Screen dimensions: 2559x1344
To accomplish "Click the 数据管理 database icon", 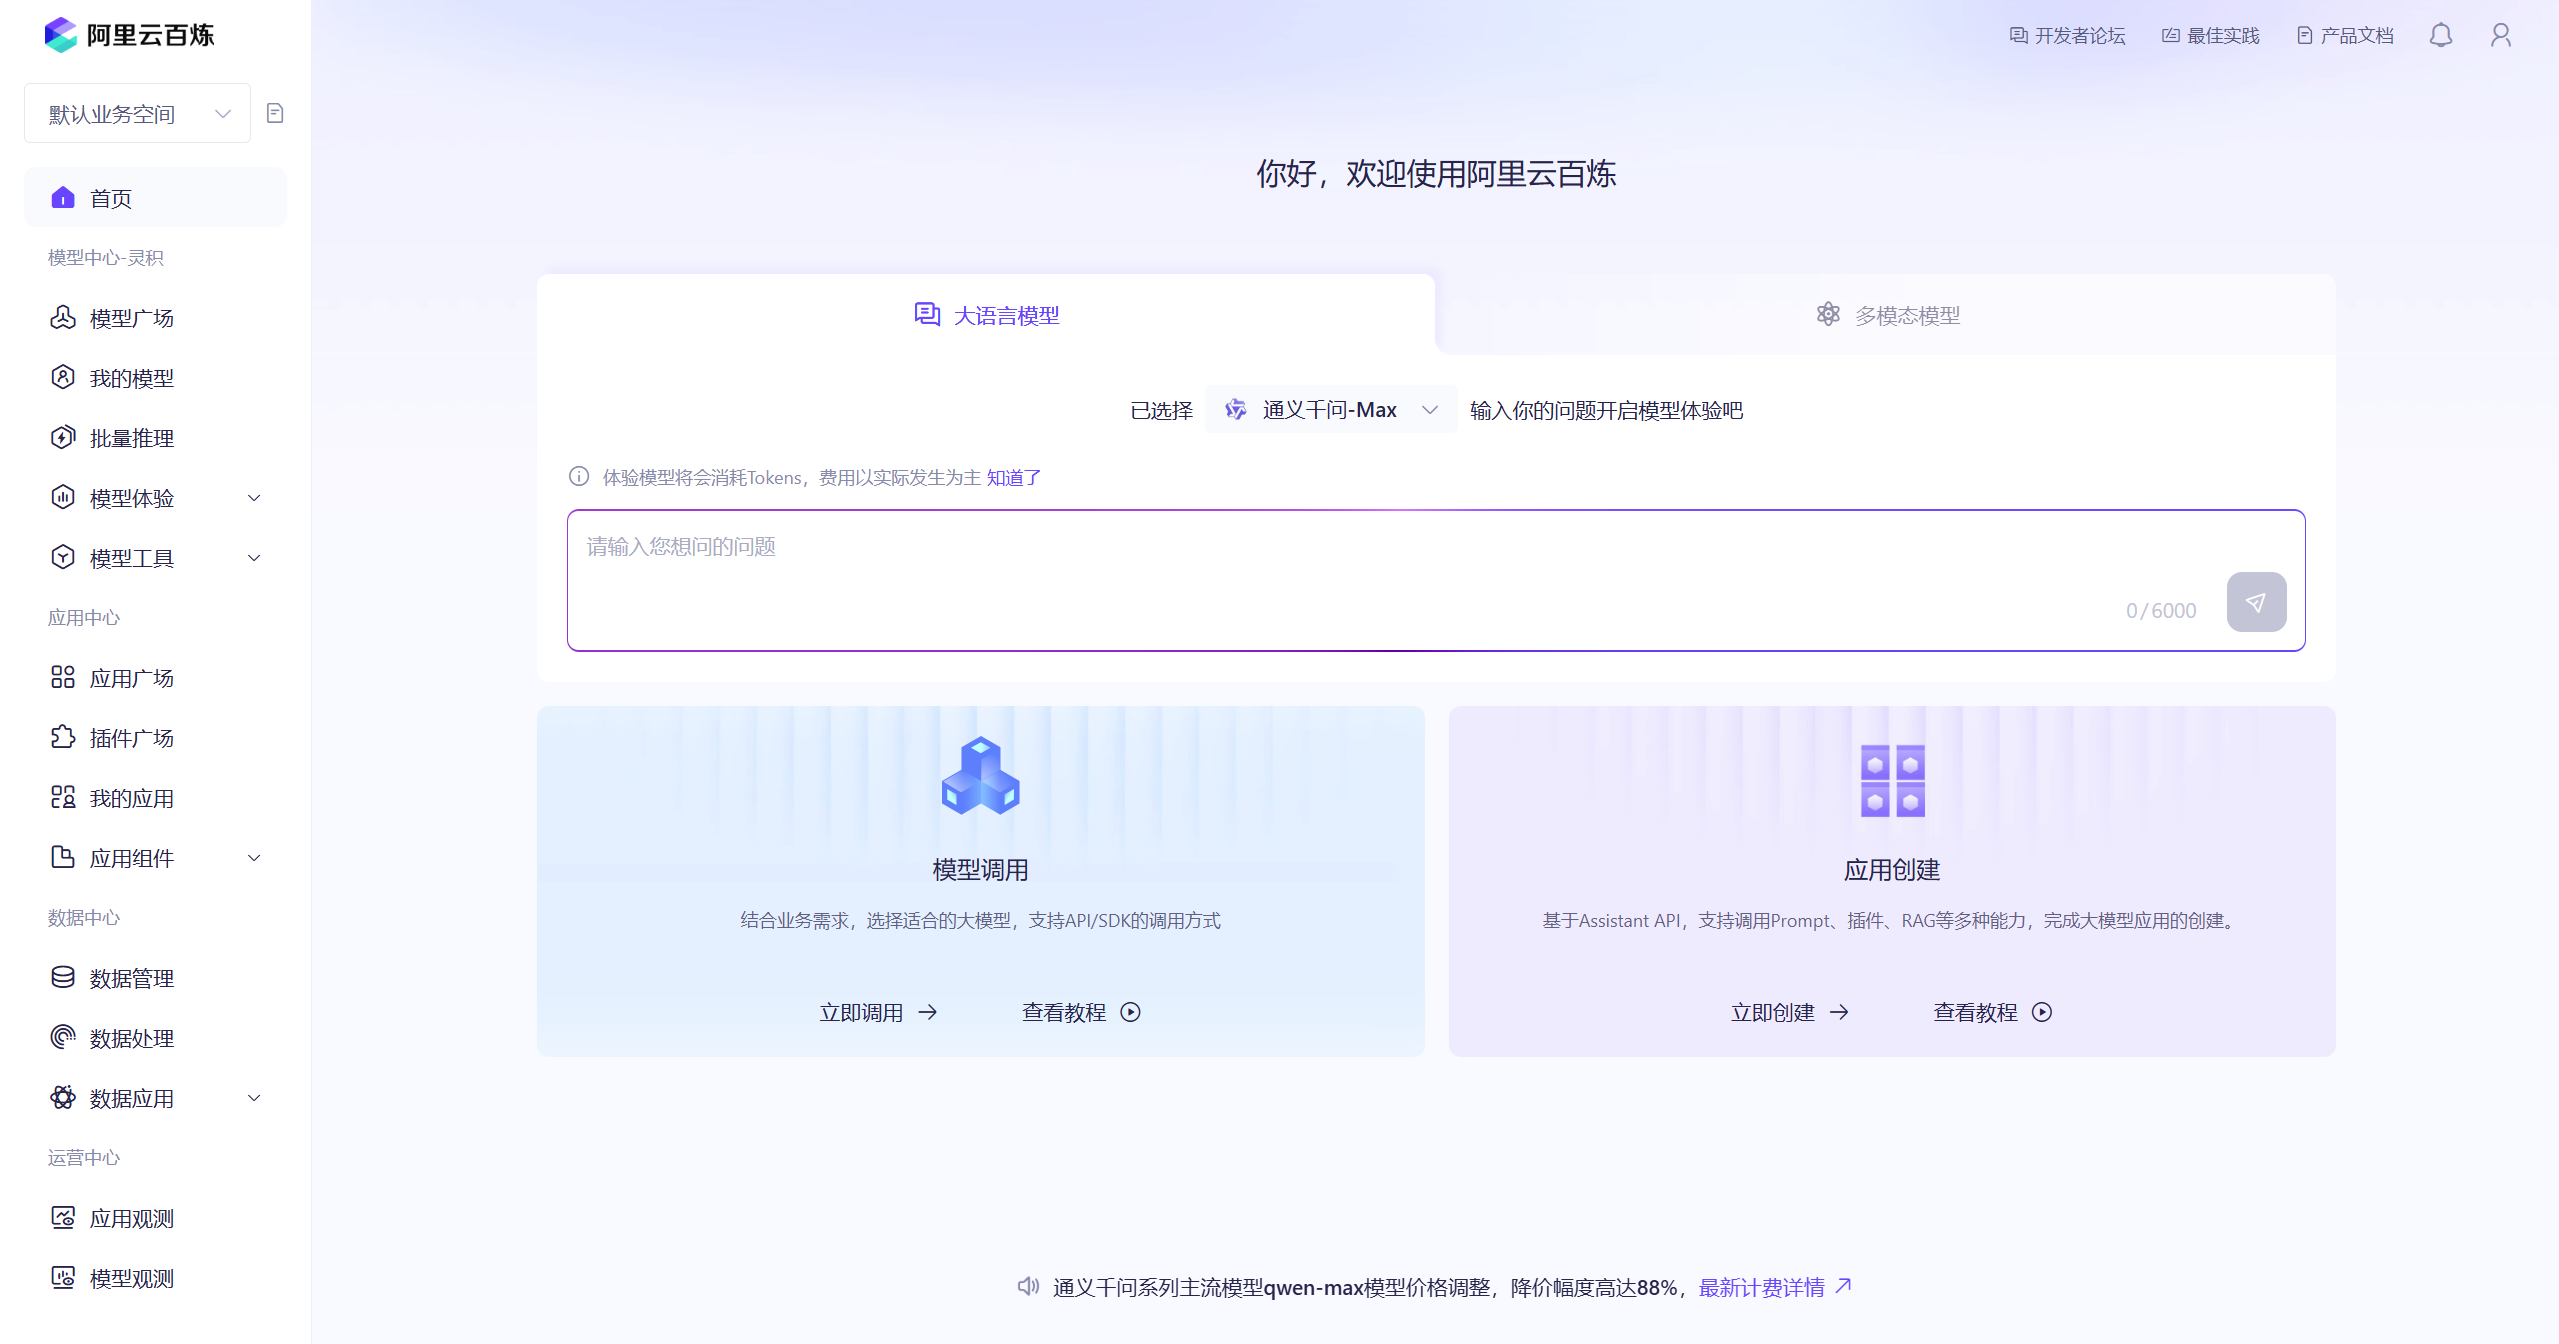I will (63, 978).
